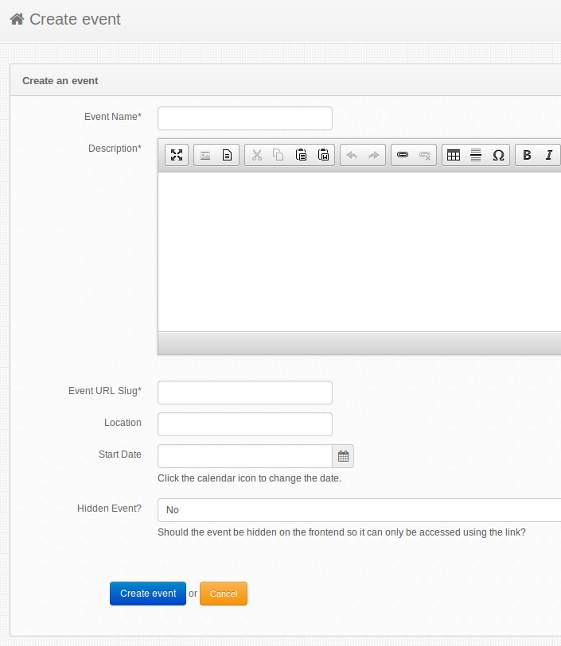561x646 pixels.
Task: Toggle bold formatting
Action: coord(527,155)
